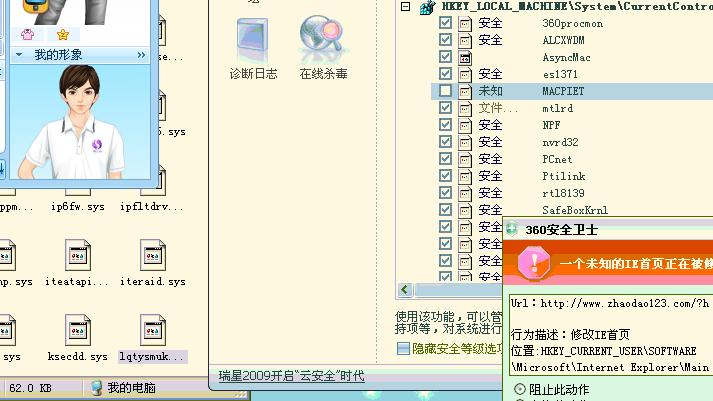Select the Ptilink entry text
Viewport: 713px width, 401px height.
point(563,176)
